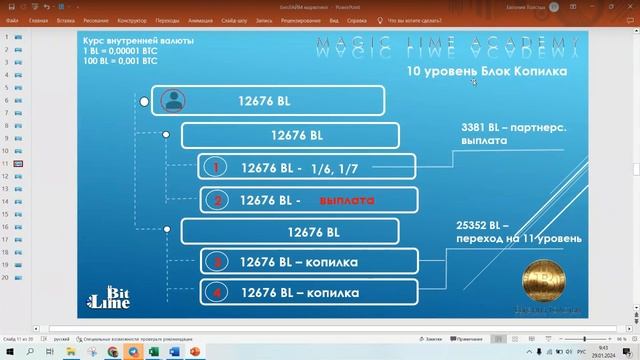Select slide 10 thumbnail
The image size is (640, 360).
click(18, 151)
